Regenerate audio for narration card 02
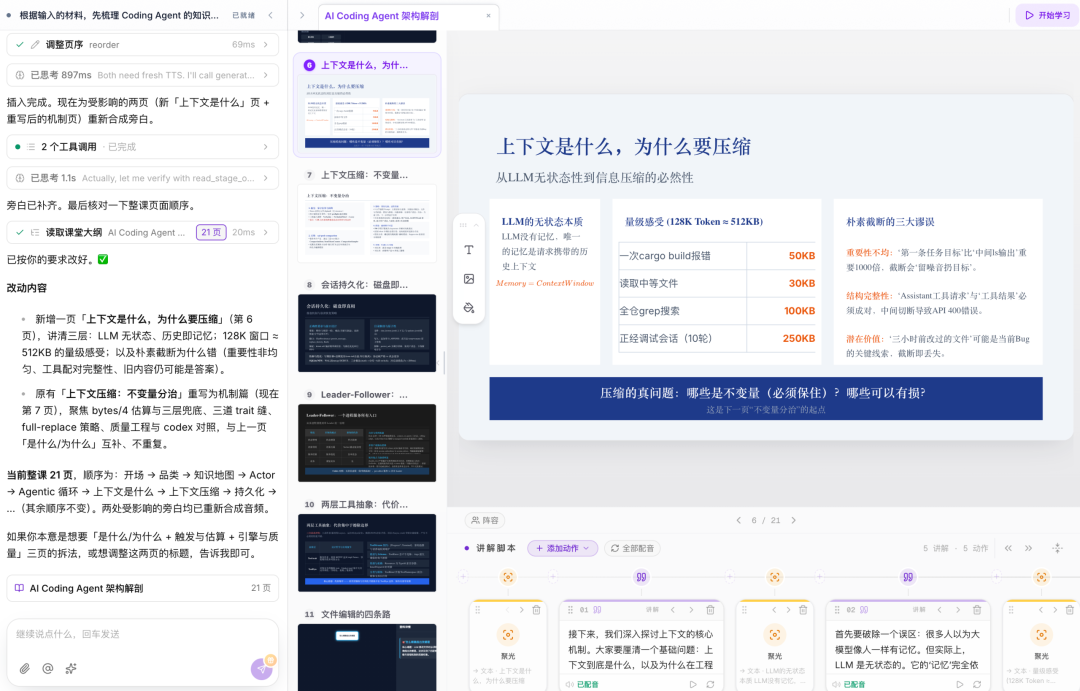 click(977, 684)
